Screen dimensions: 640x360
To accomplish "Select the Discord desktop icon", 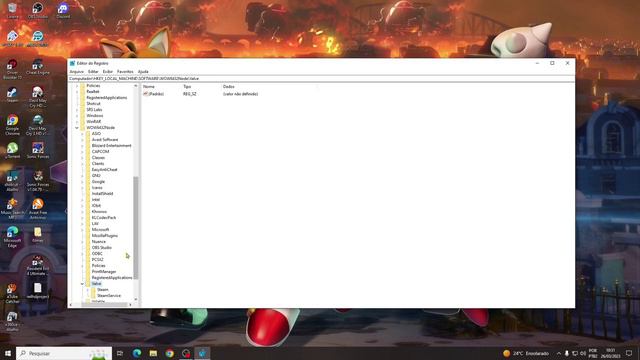I will click(x=63, y=10).
